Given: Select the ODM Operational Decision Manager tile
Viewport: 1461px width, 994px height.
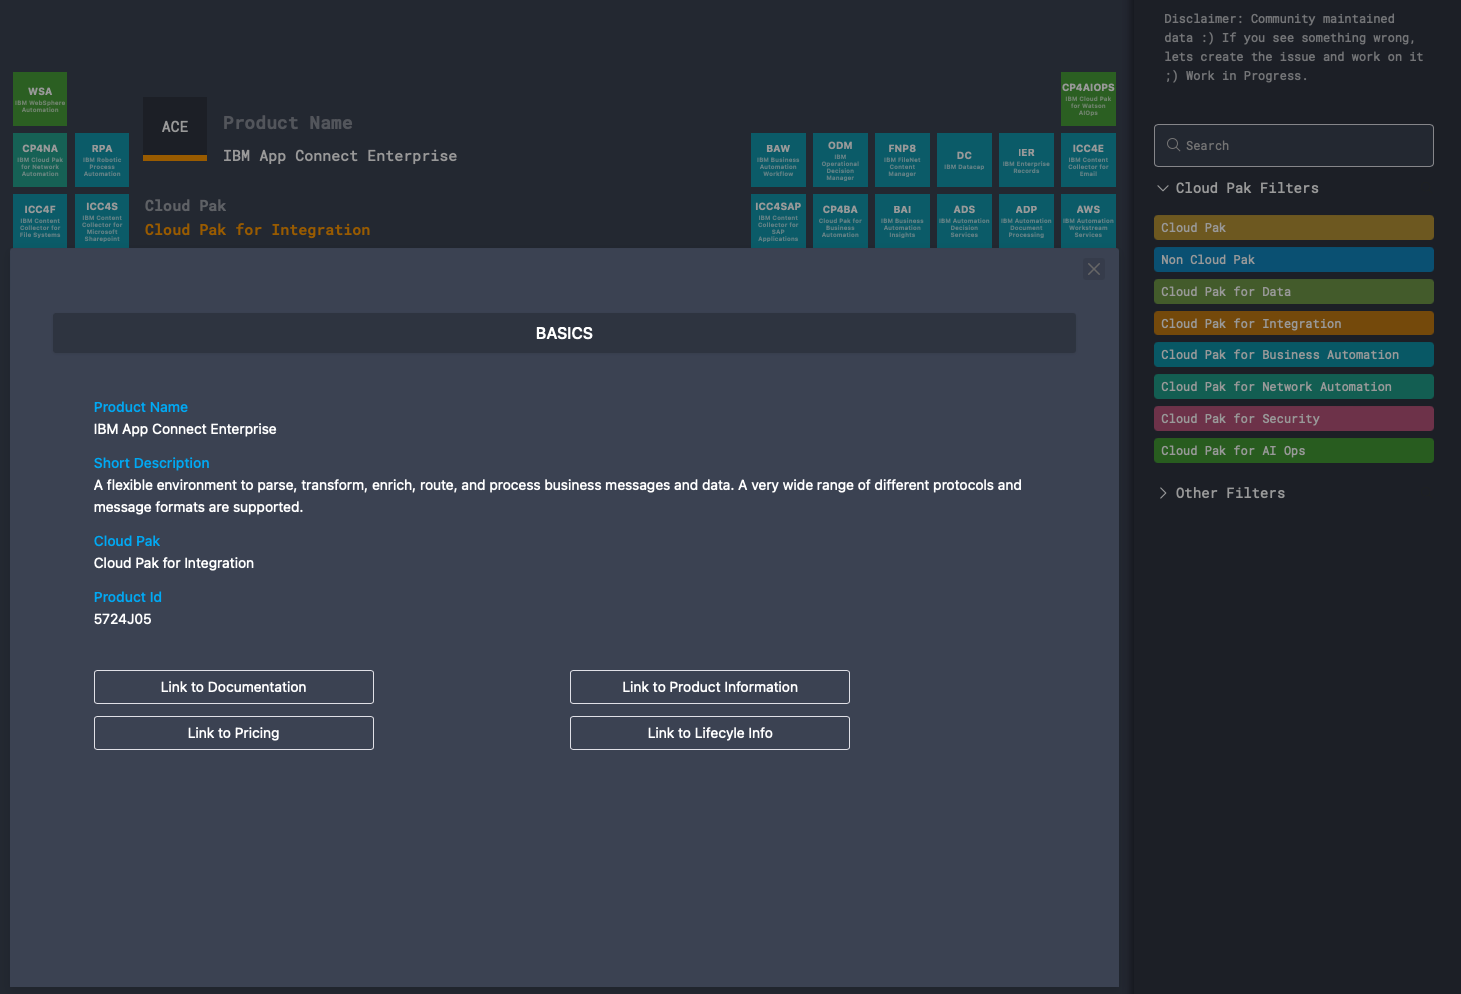Looking at the screenshot, I should pos(840,160).
